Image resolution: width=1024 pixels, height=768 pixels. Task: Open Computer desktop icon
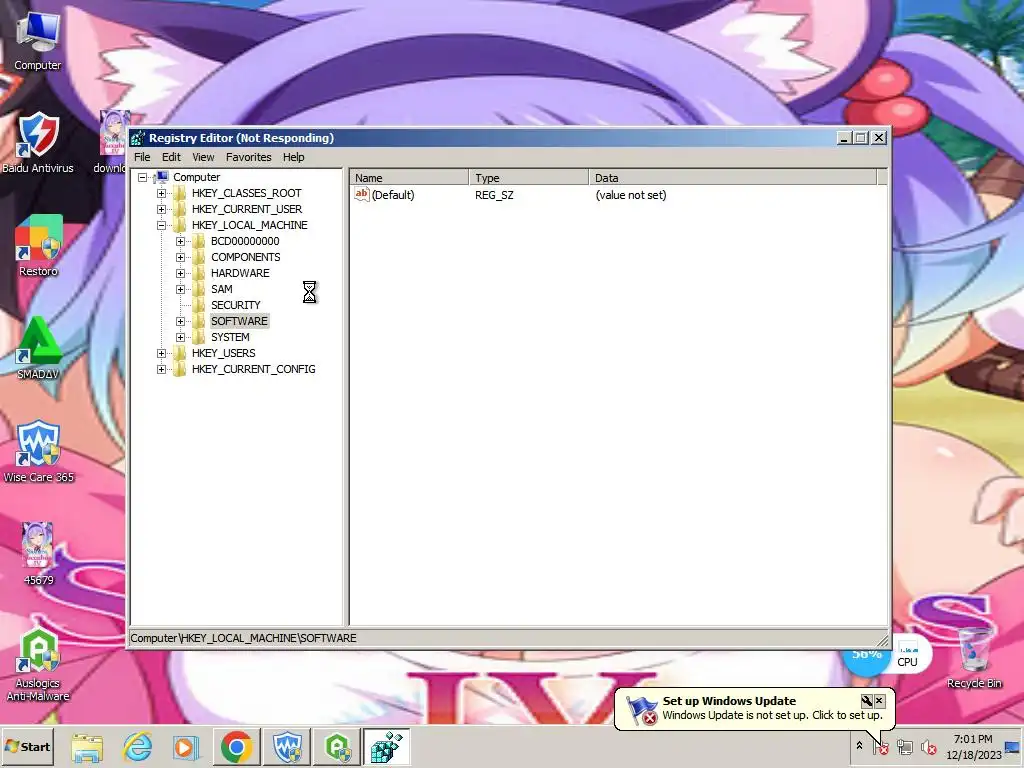38,40
